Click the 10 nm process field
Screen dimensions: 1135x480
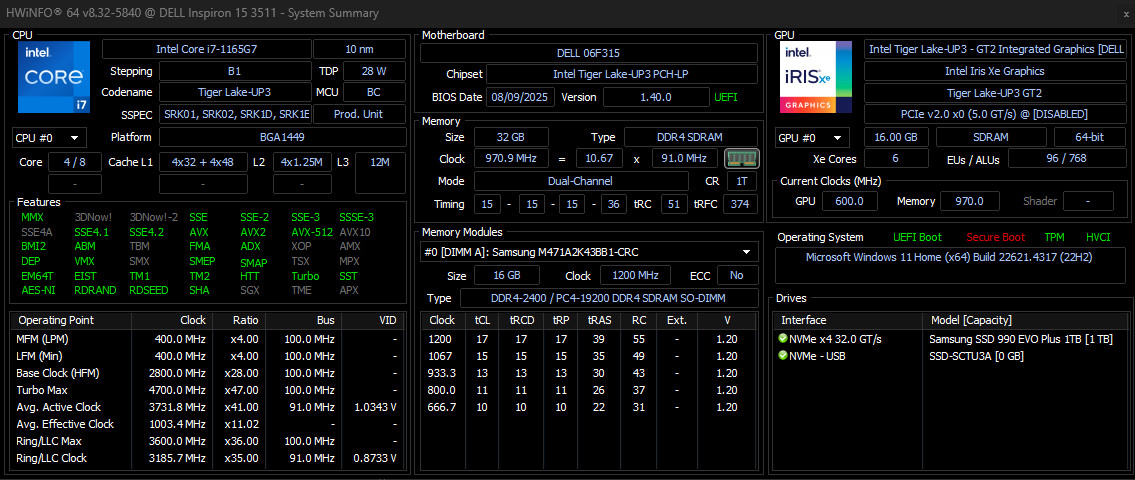pyautogui.click(x=360, y=49)
